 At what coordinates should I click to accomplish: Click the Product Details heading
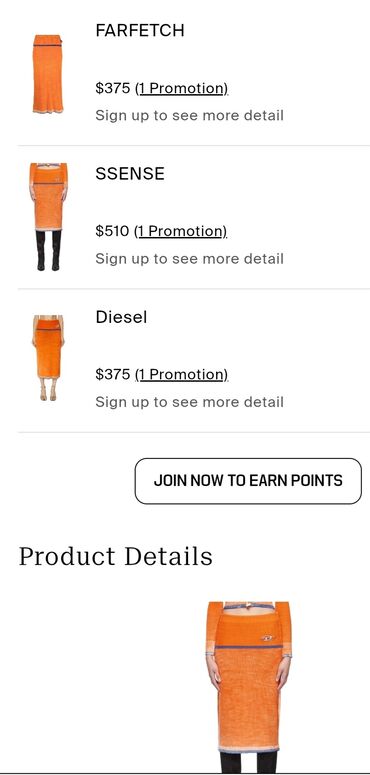tap(116, 557)
